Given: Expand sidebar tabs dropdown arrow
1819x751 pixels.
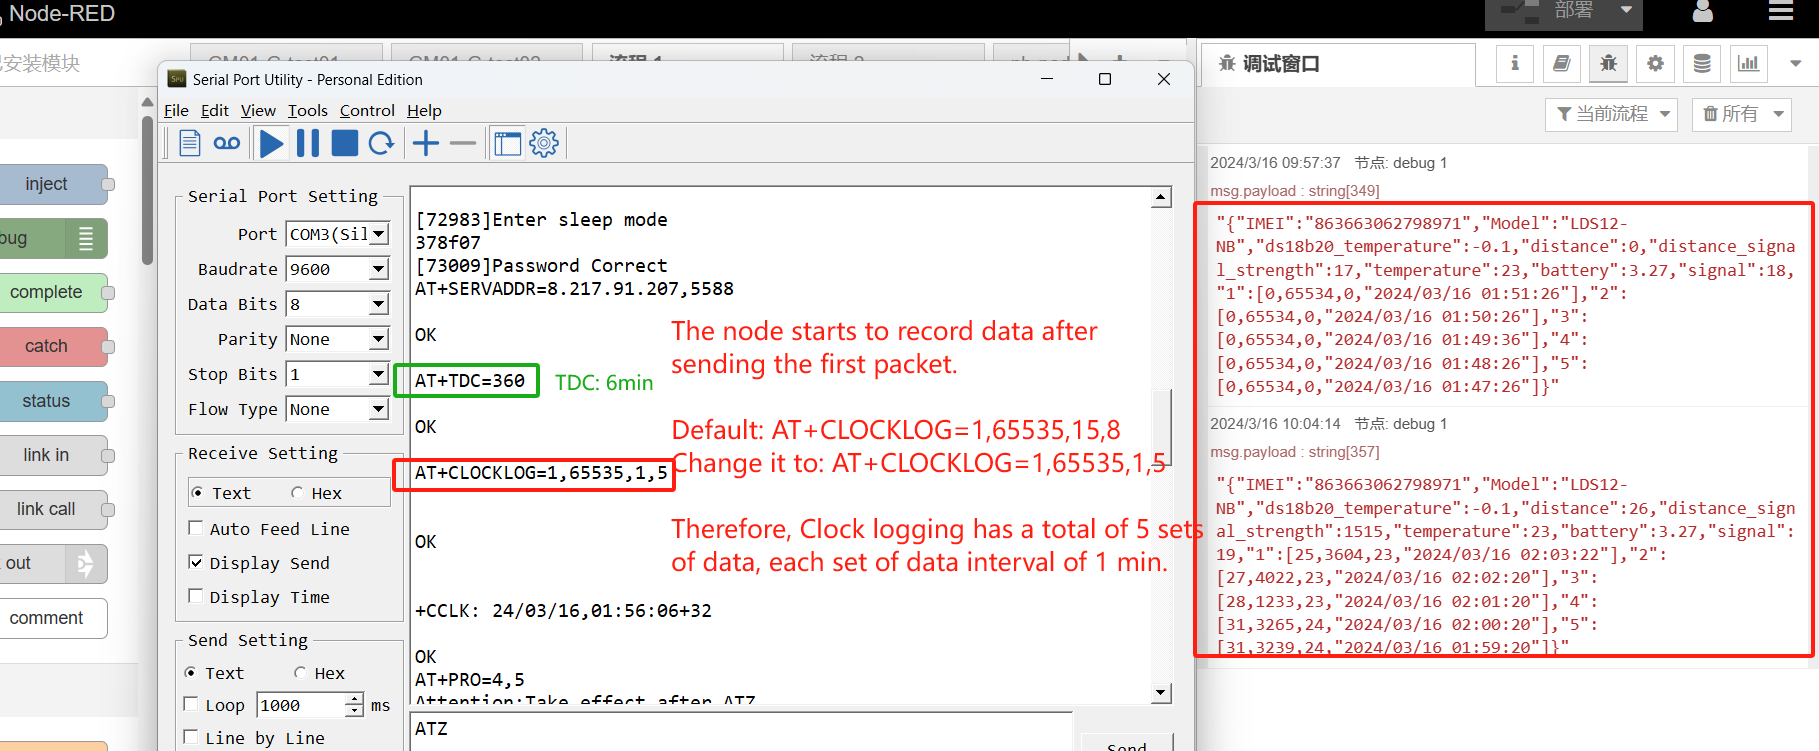Looking at the screenshot, I should tap(1796, 63).
